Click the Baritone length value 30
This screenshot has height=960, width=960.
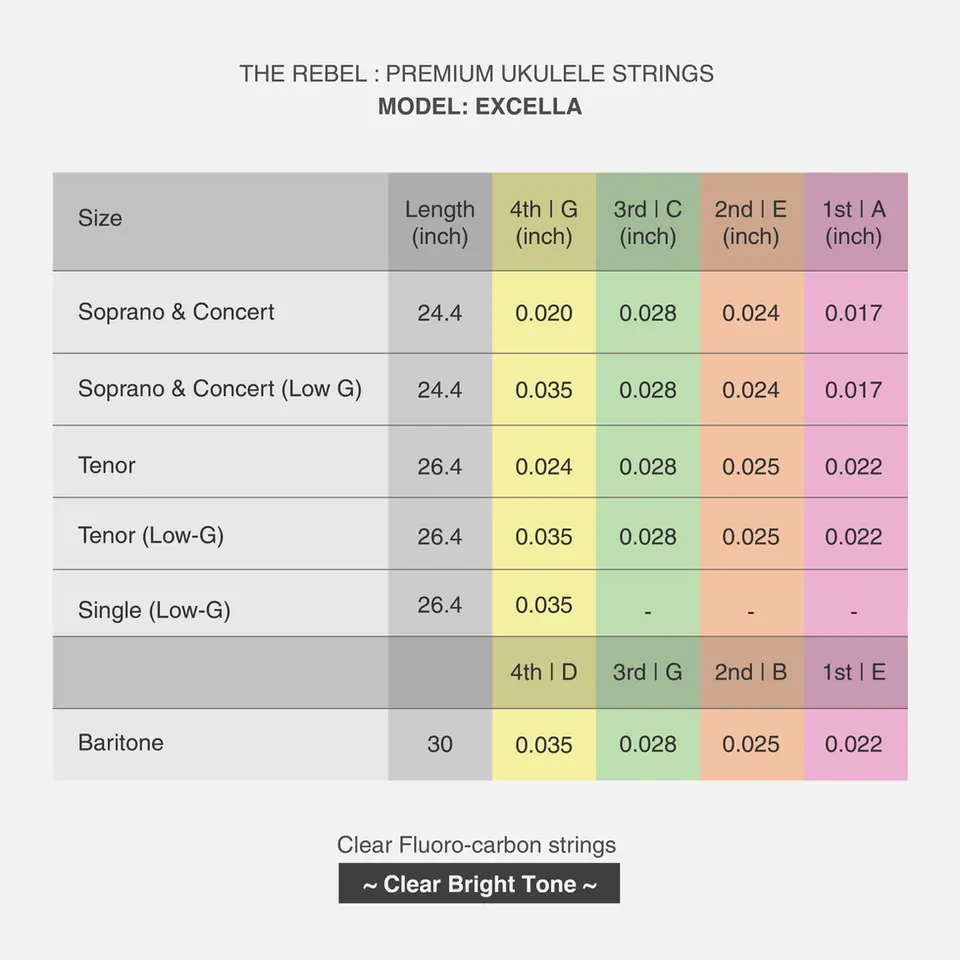pyautogui.click(x=440, y=744)
